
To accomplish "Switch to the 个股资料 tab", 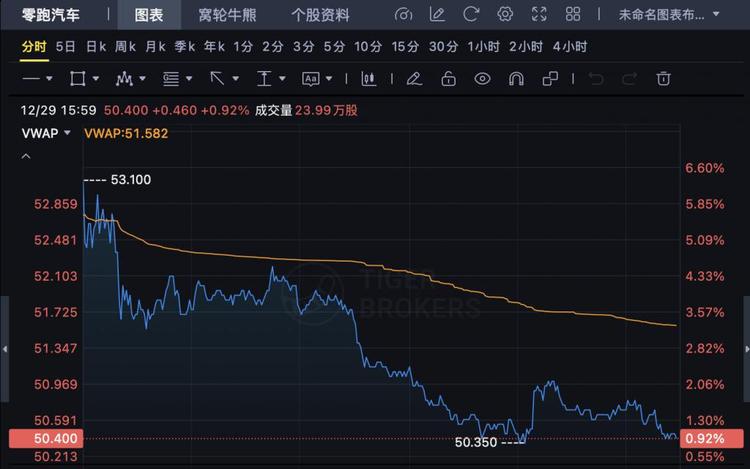I will (x=320, y=15).
